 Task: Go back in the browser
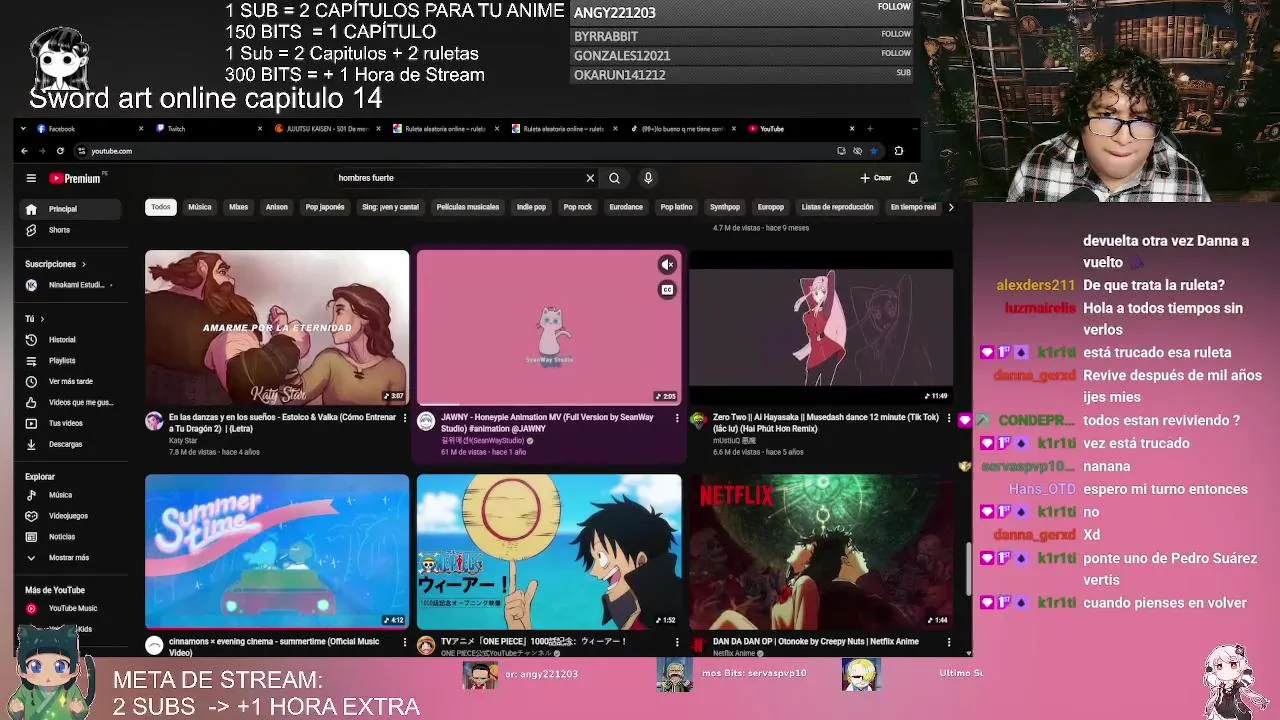24,151
